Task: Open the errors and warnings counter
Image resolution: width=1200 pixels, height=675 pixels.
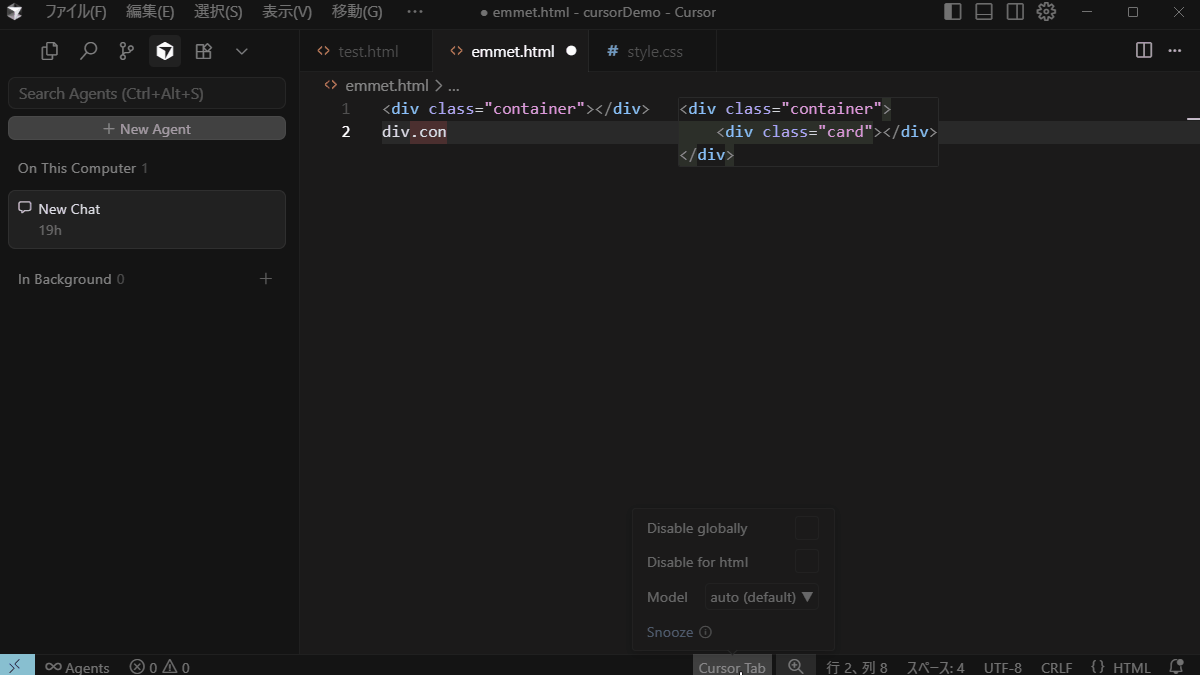Action: click(x=159, y=667)
